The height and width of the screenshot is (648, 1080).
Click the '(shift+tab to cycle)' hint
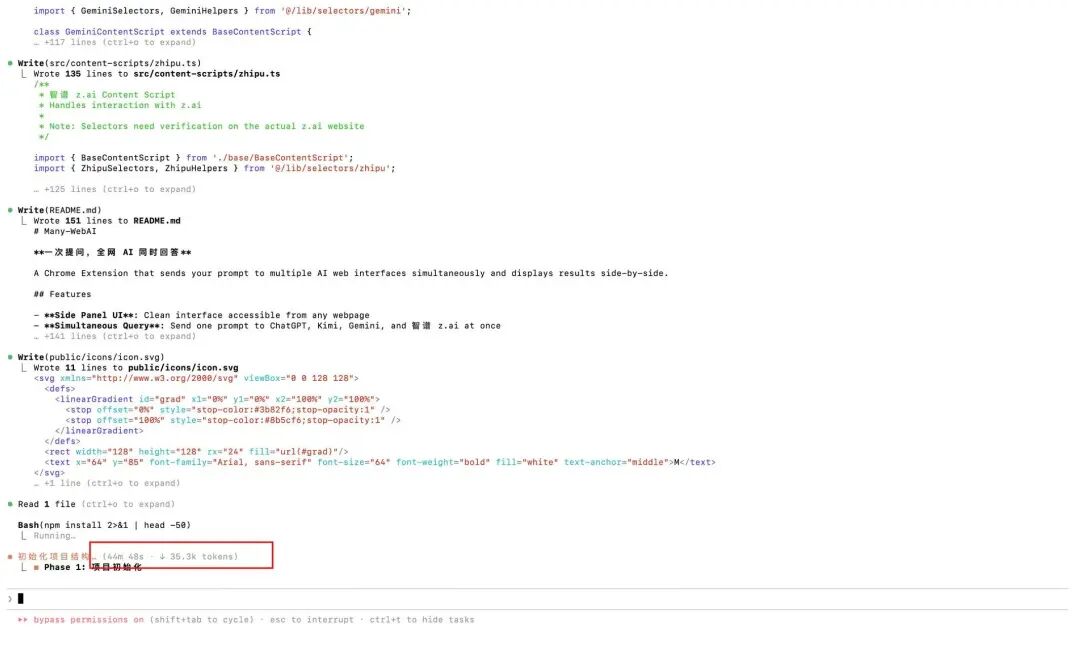click(202, 620)
